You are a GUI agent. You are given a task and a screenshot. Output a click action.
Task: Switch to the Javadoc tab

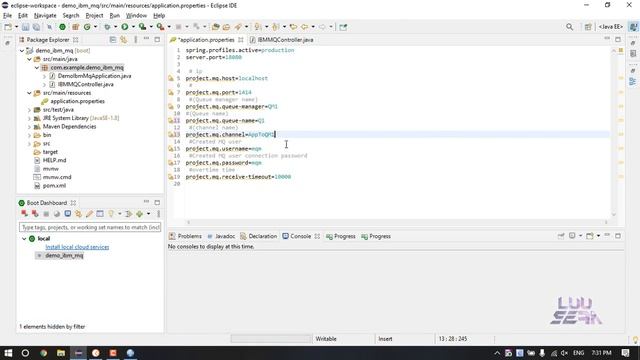(221, 236)
